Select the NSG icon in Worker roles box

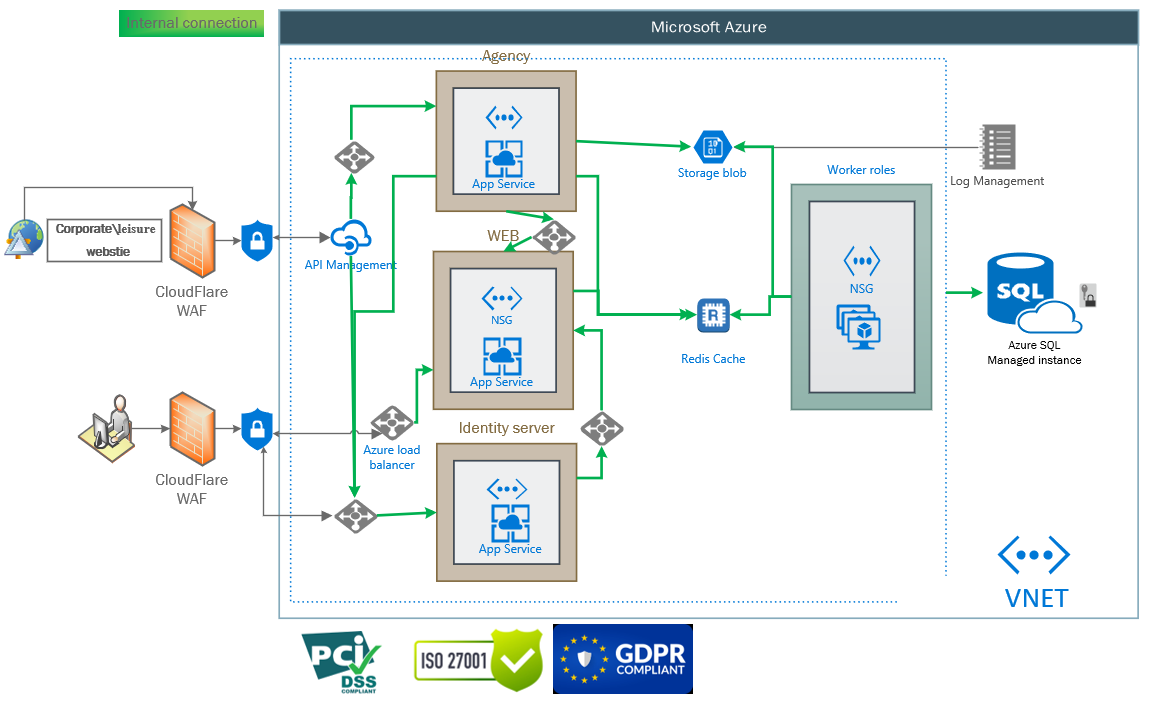(x=862, y=261)
